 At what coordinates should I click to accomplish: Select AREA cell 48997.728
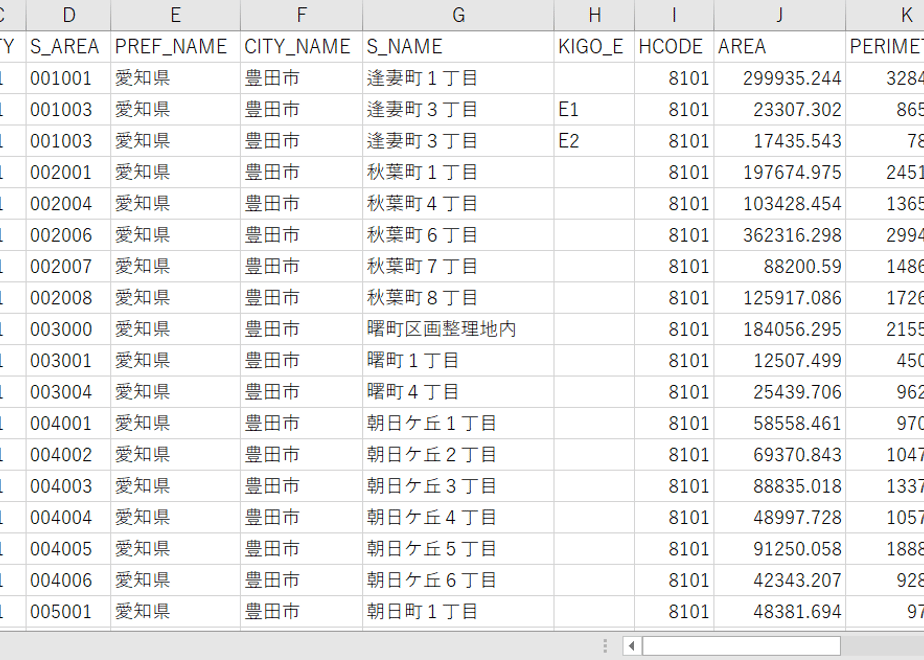[780, 517]
